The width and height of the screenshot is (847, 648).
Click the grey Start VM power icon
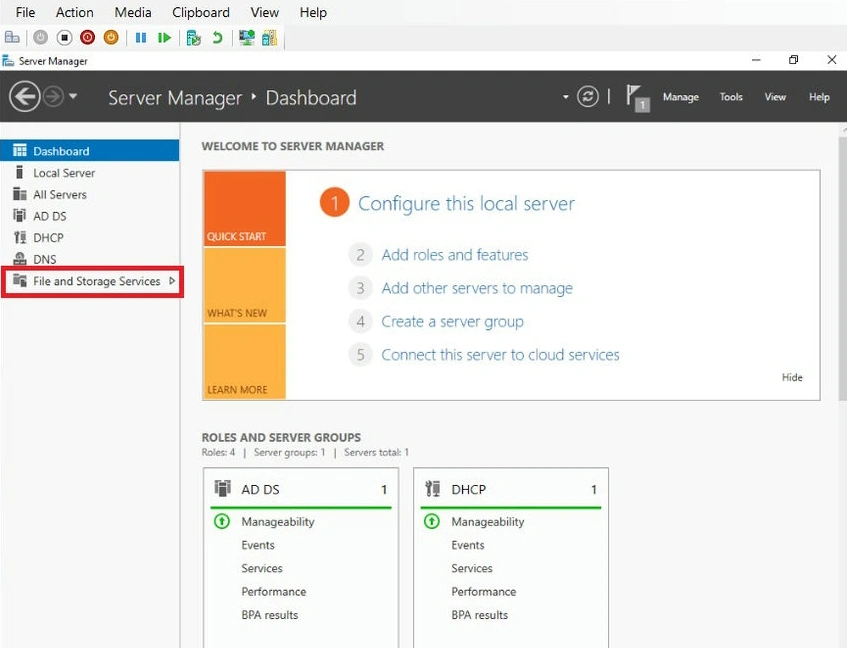[41, 37]
